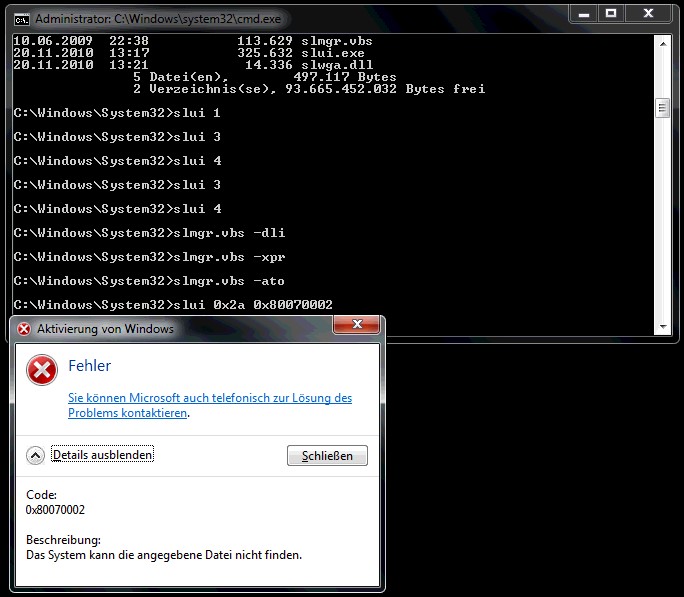The image size is (684, 597).
Task: Click the 'slmgr.vbs -xpr' command line
Action: (x=149, y=257)
